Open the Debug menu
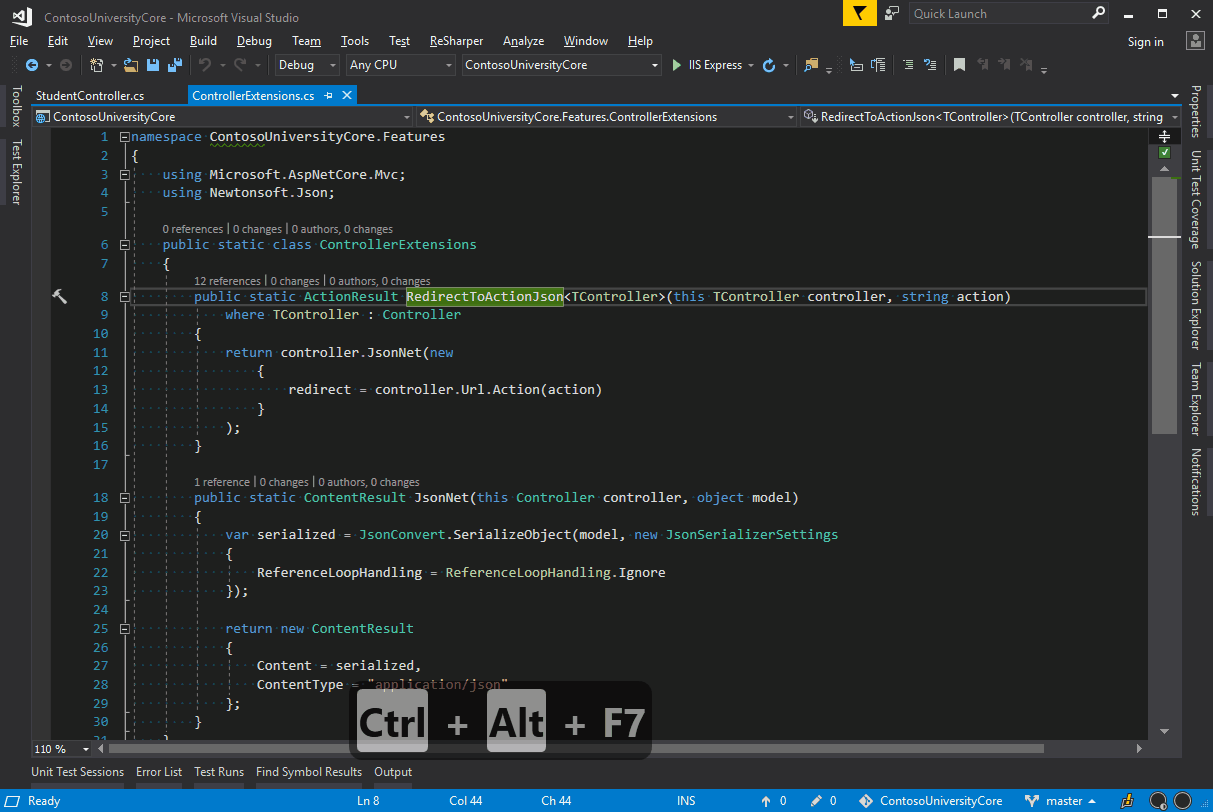Image resolution: width=1213 pixels, height=812 pixels. [x=254, y=41]
